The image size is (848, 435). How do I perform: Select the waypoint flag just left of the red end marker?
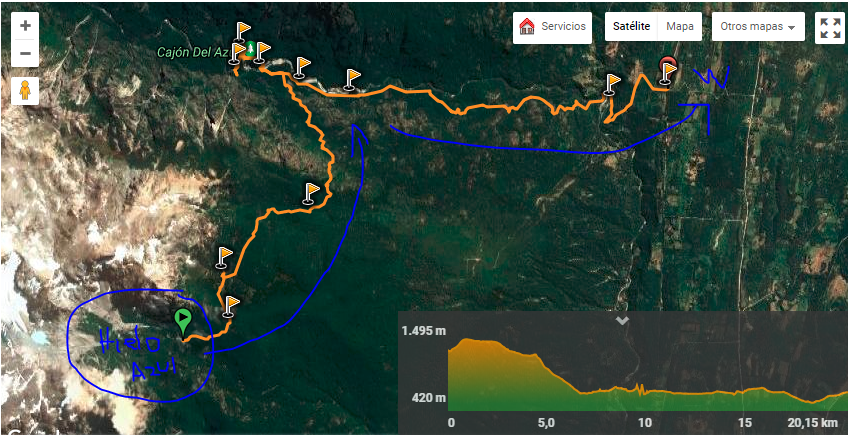point(612,84)
